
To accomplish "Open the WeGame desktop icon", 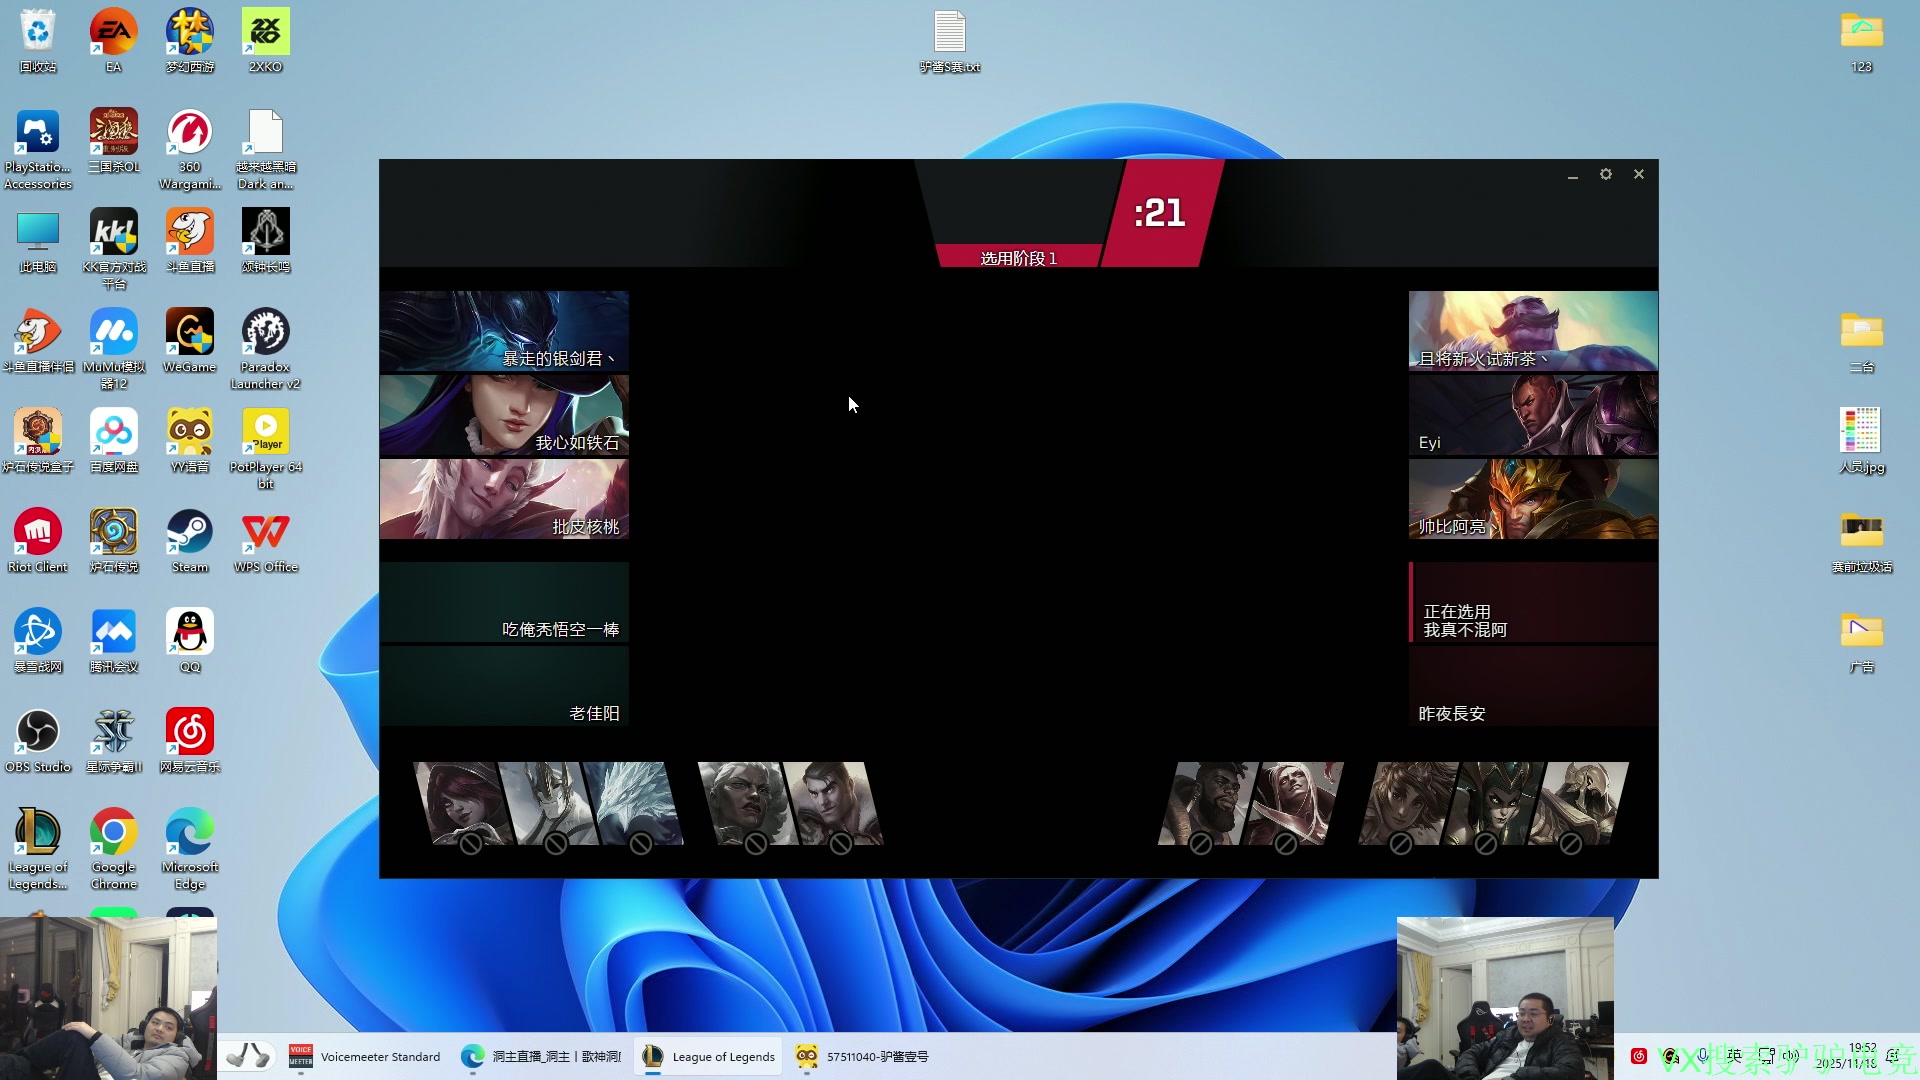I will pyautogui.click(x=189, y=332).
